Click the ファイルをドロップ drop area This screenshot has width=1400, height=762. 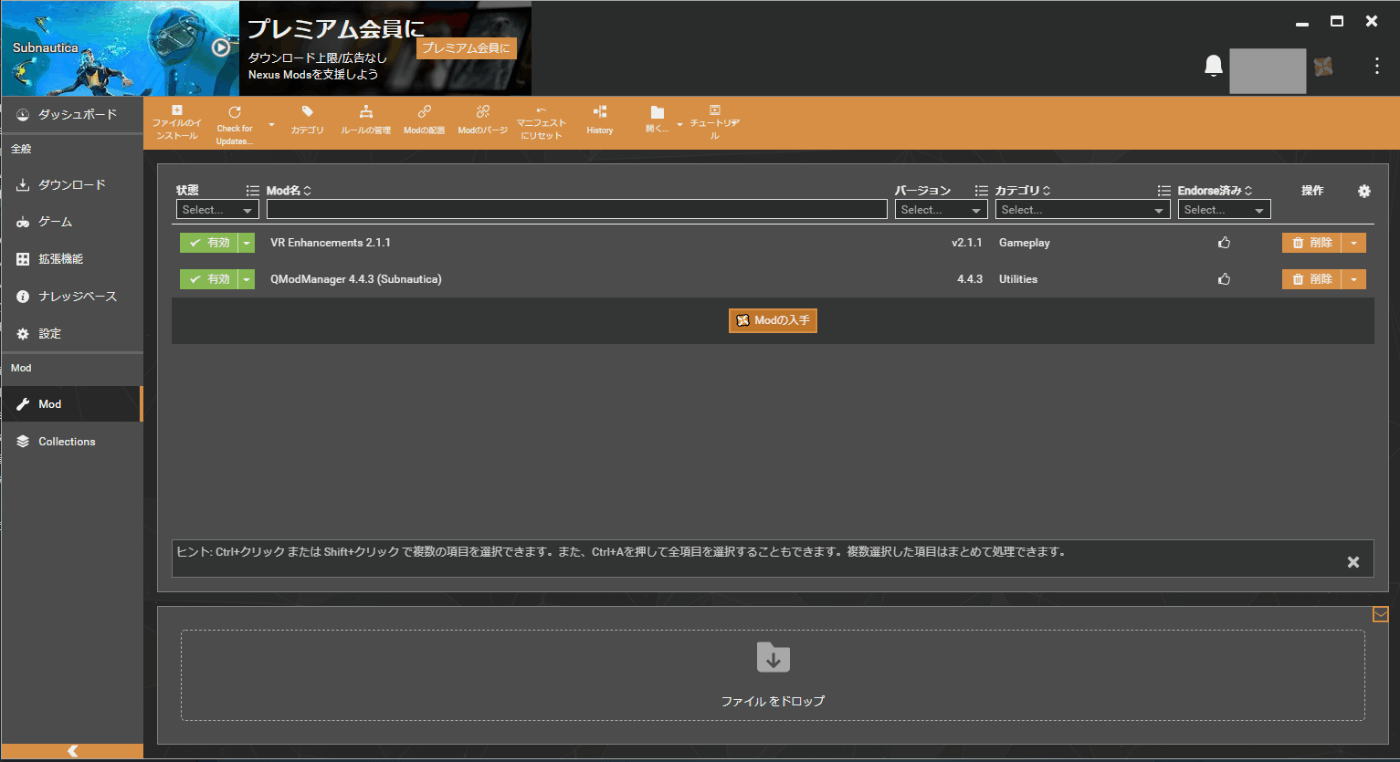773,675
